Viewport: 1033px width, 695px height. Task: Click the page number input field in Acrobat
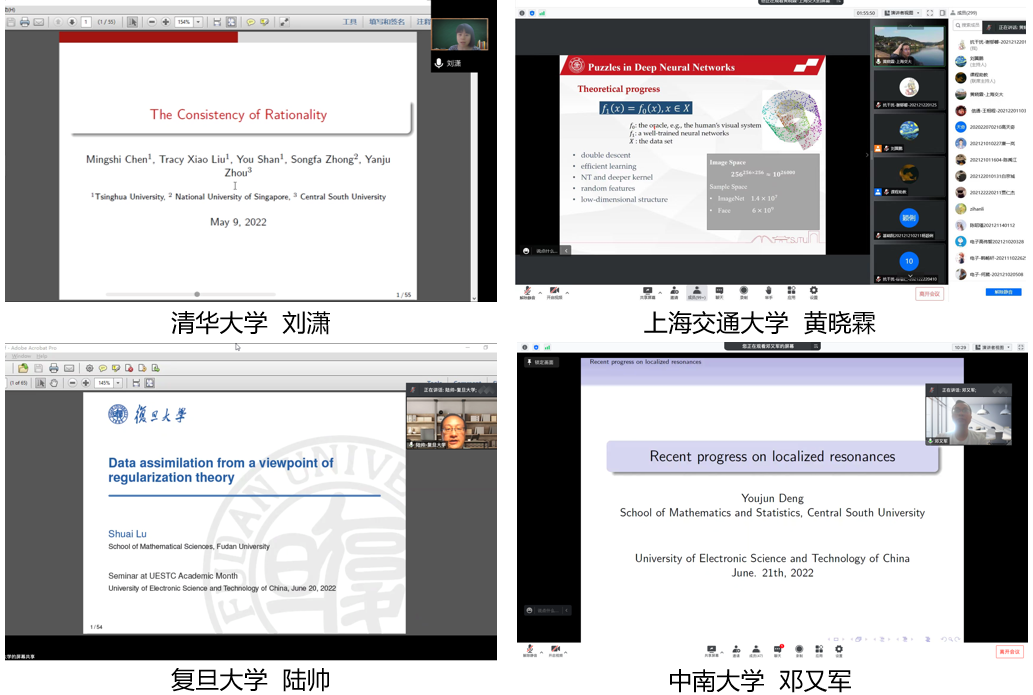(x=86, y=21)
